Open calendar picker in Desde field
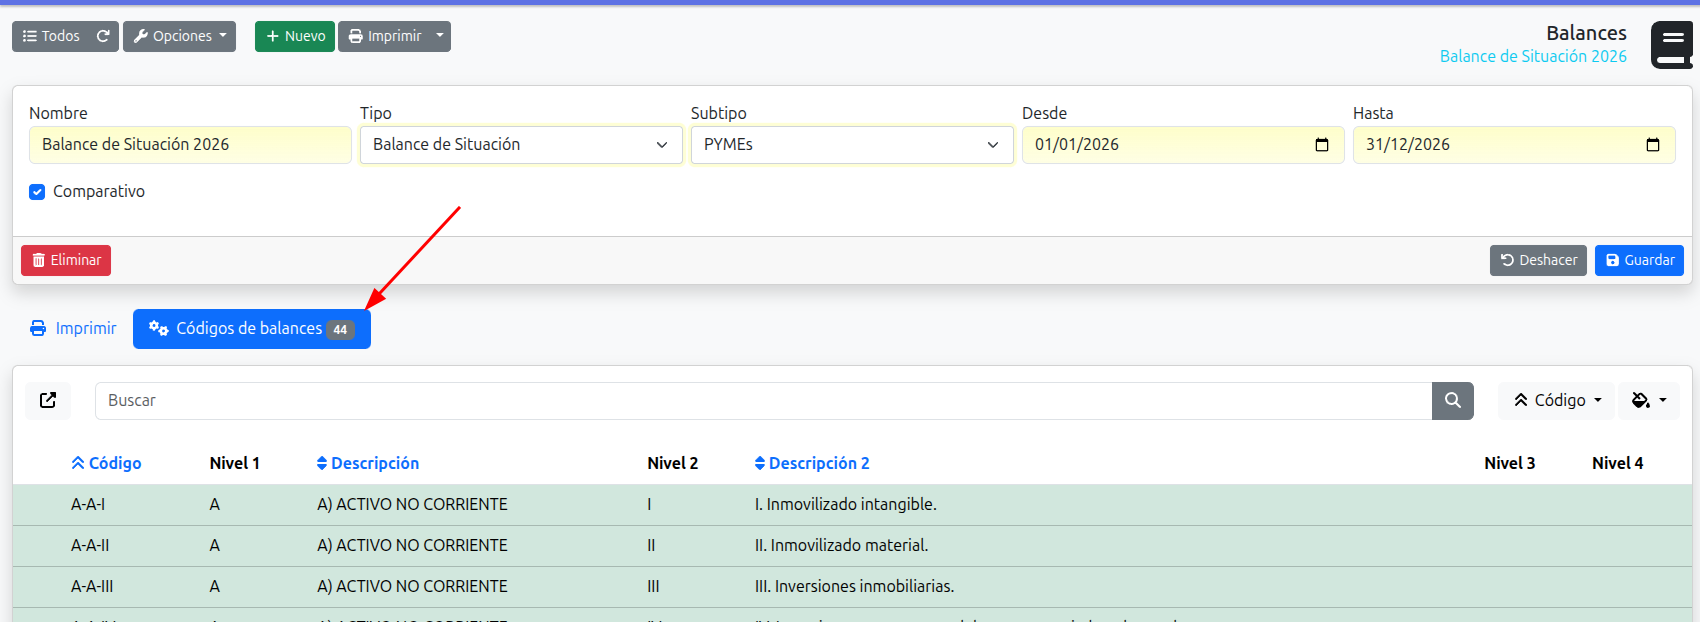The image size is (1700, 622). [1321, 145]
